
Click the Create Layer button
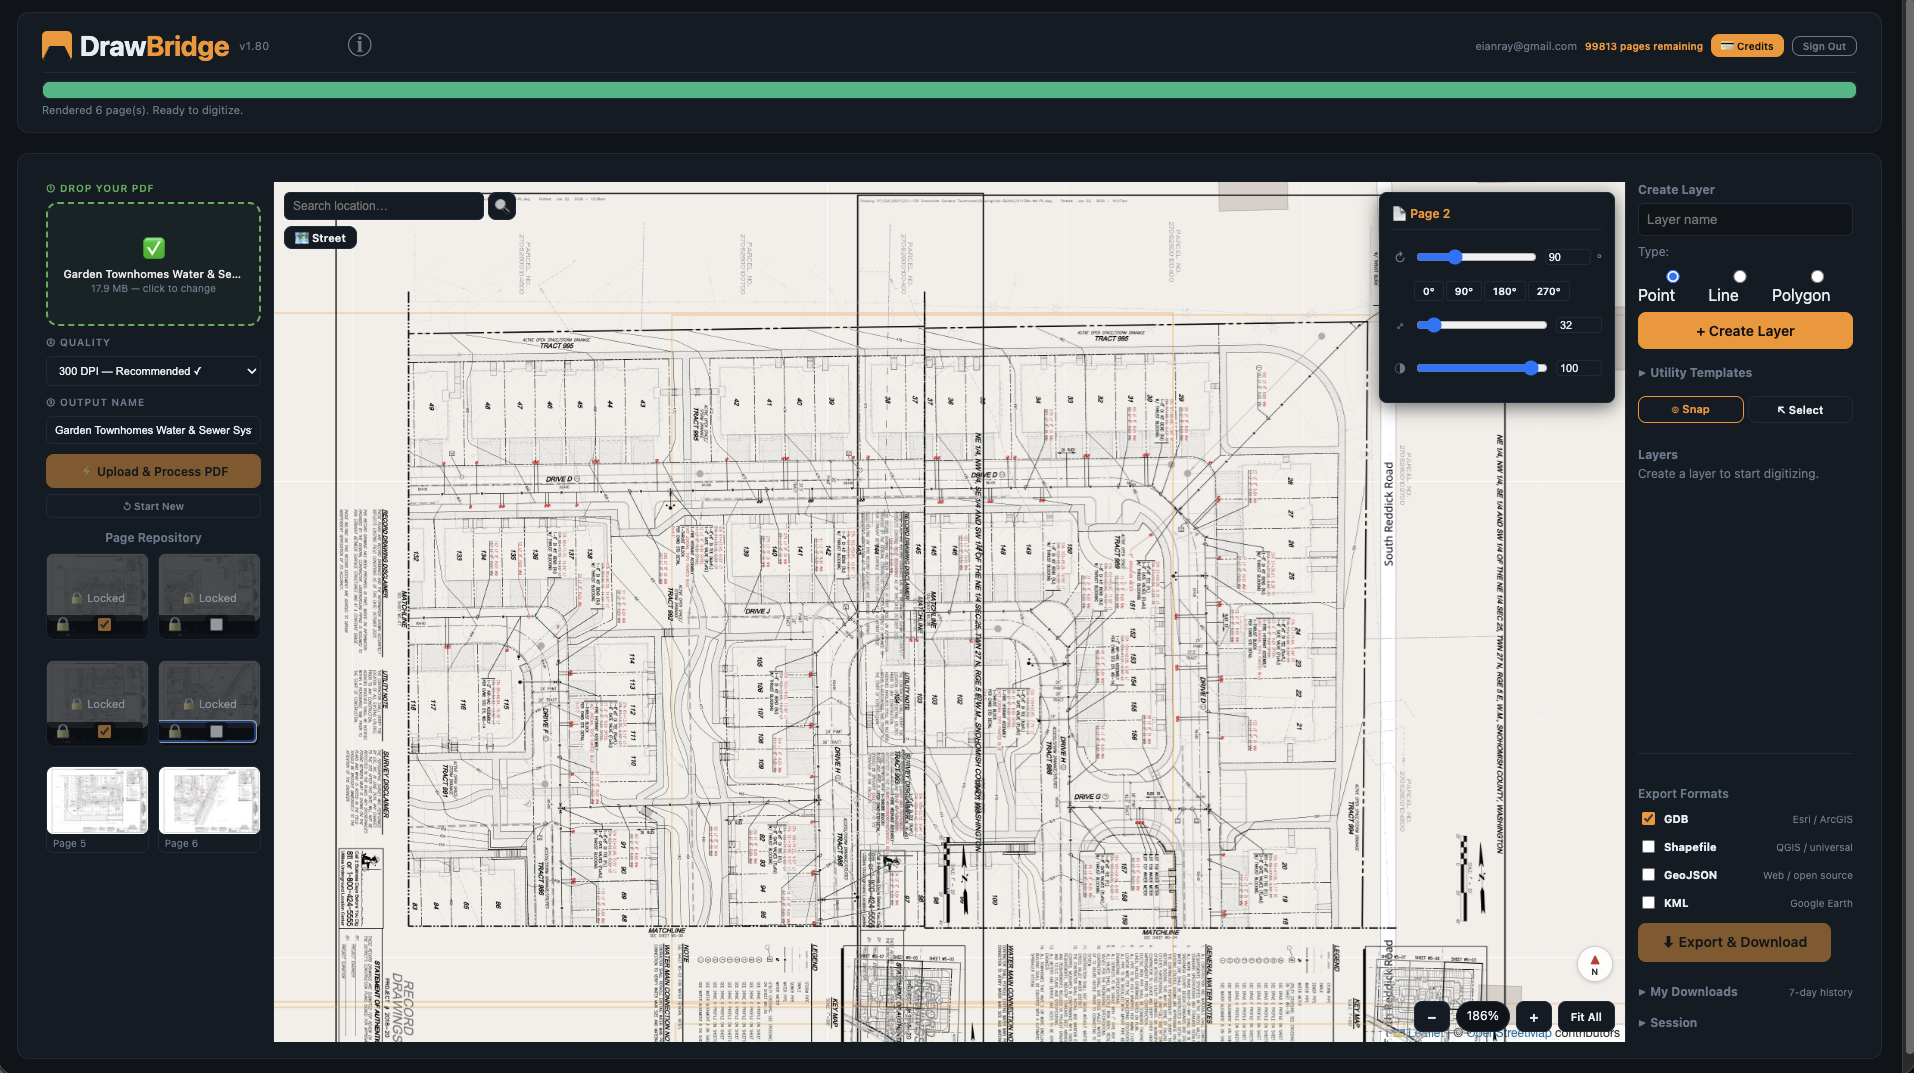(1744, 331)
